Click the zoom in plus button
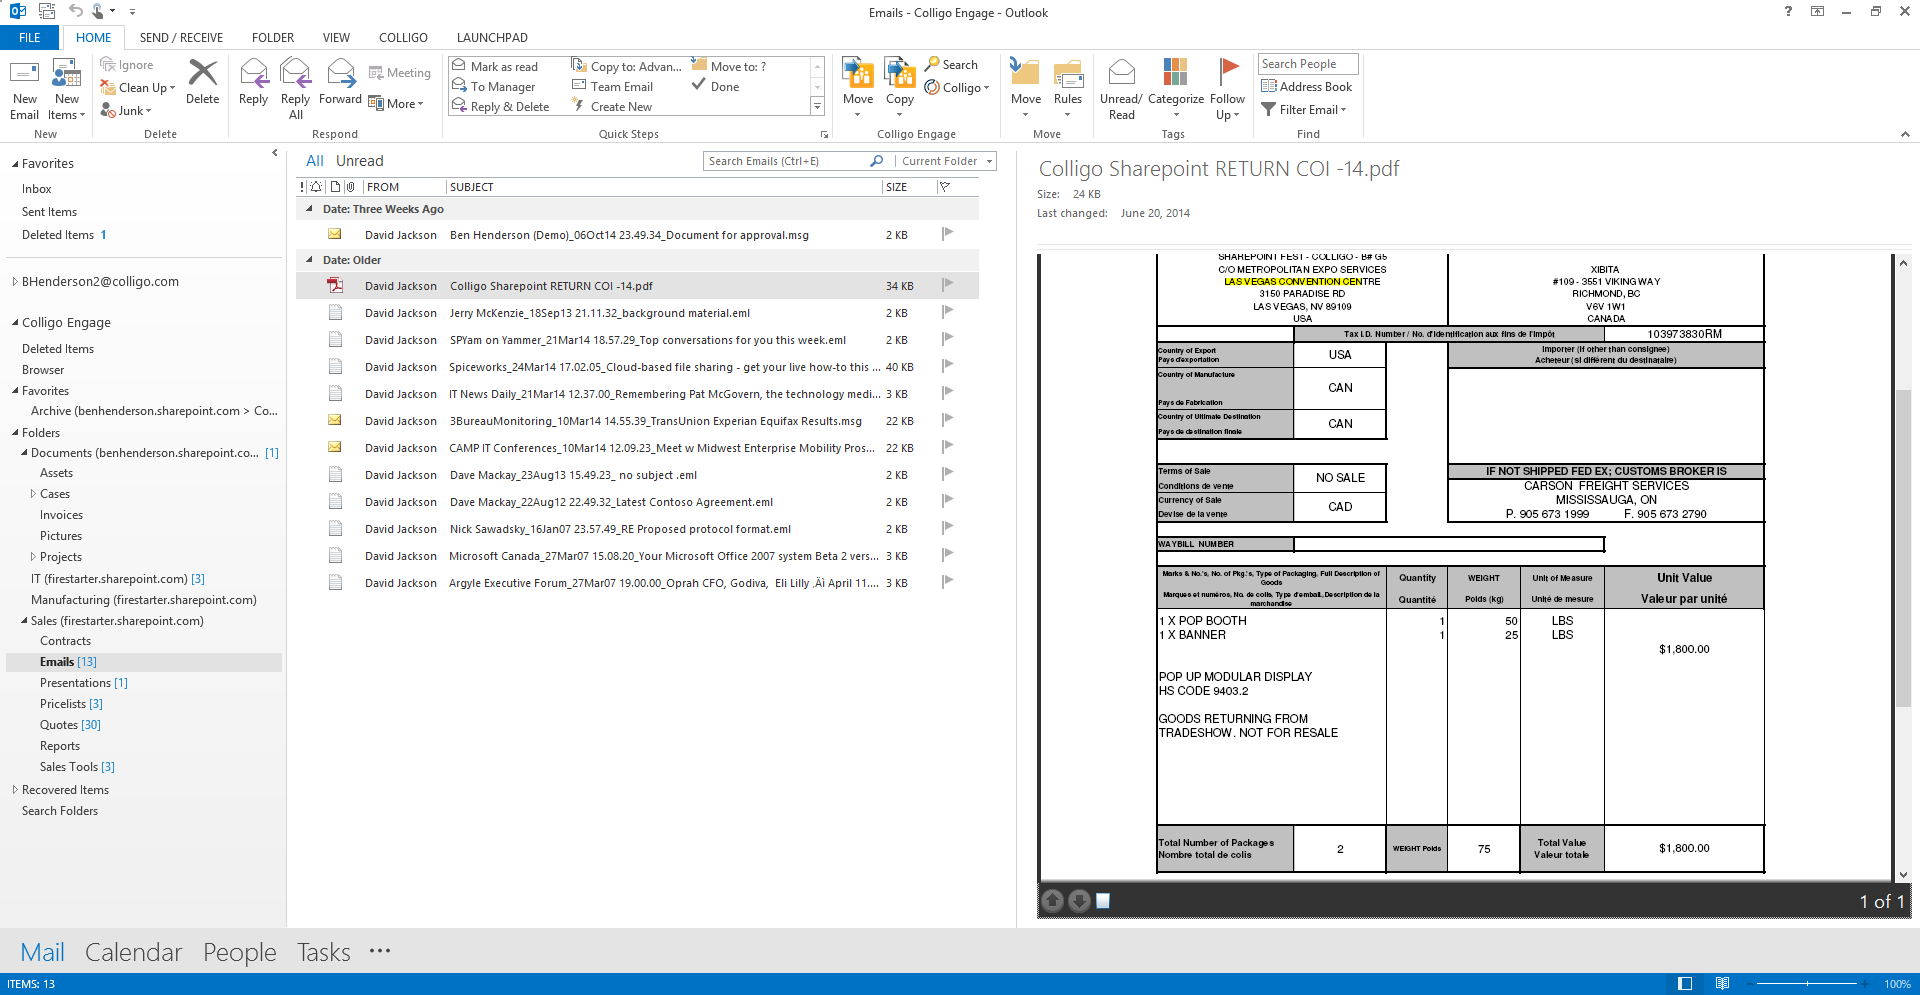Viewport: 1920px width, 995px height. (x=1866, y=984)
